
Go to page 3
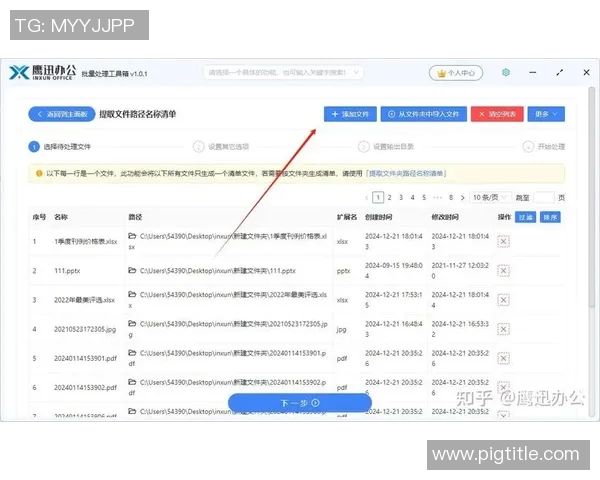[x=401, y=198]
